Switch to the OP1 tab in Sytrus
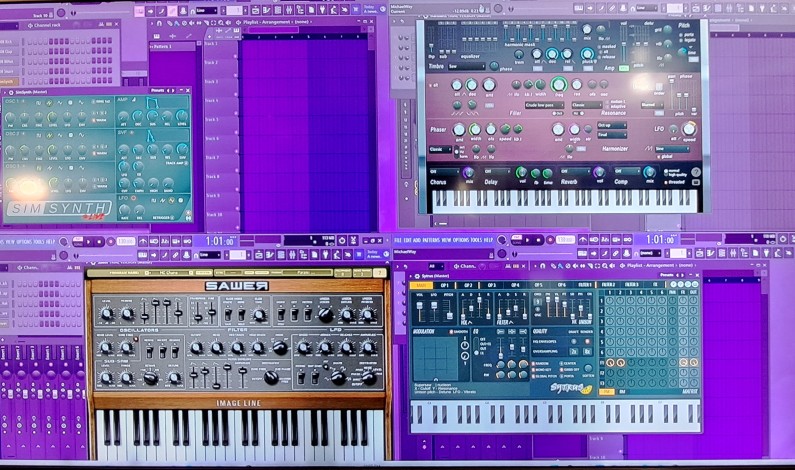Screen dimensions: 795x470 click(x=445, y=285)
